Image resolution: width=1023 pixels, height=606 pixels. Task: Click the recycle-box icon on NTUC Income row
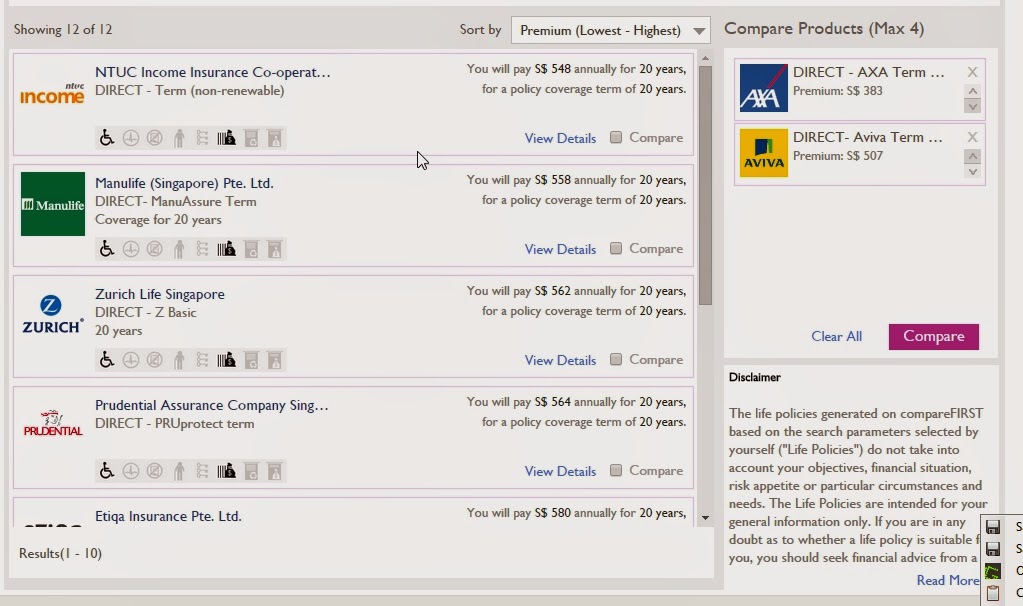[251, 138]
